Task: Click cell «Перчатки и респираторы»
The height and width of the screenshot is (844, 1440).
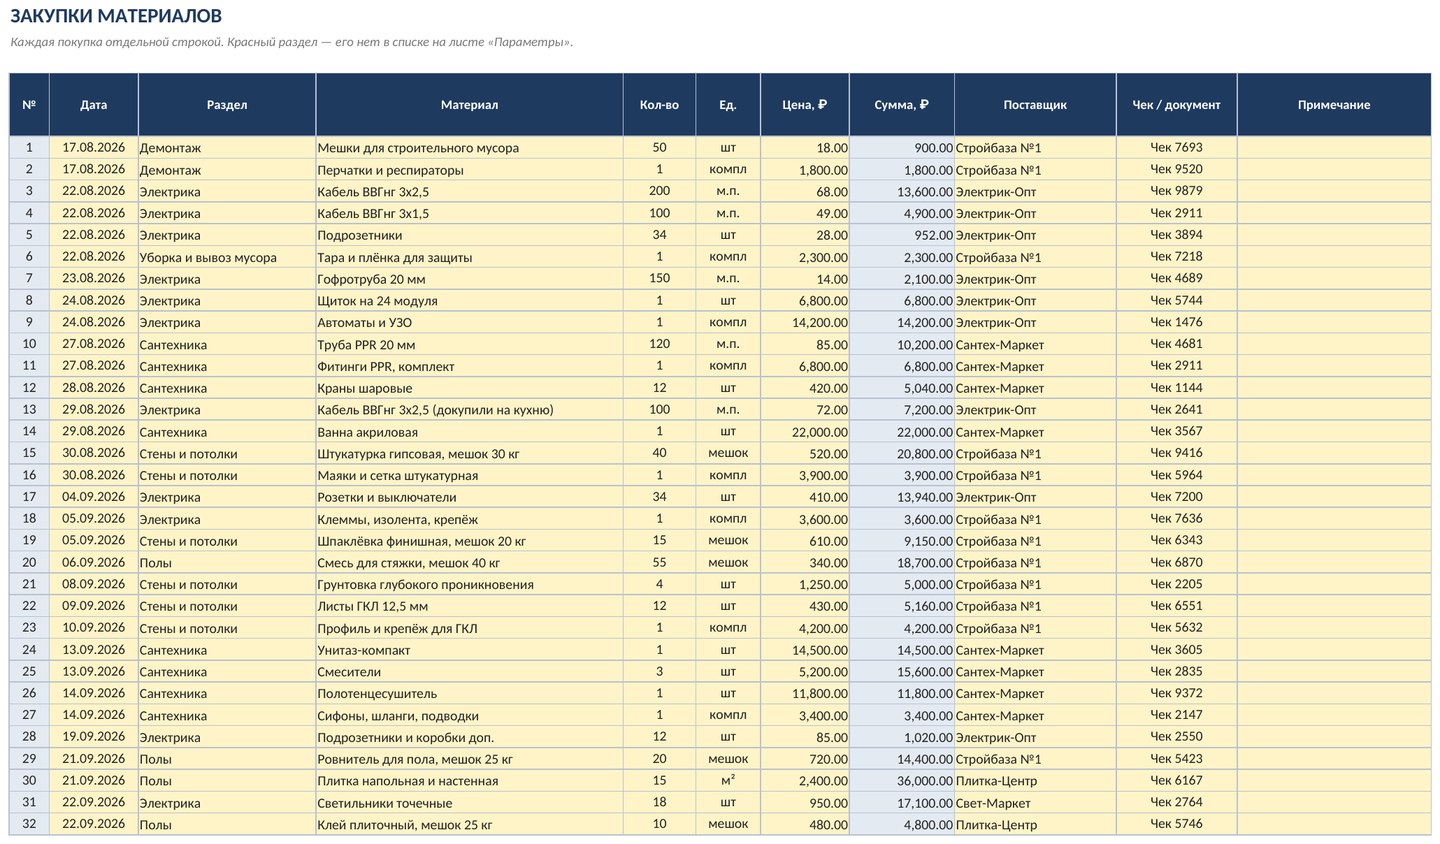Action: (x=469, y=169)
